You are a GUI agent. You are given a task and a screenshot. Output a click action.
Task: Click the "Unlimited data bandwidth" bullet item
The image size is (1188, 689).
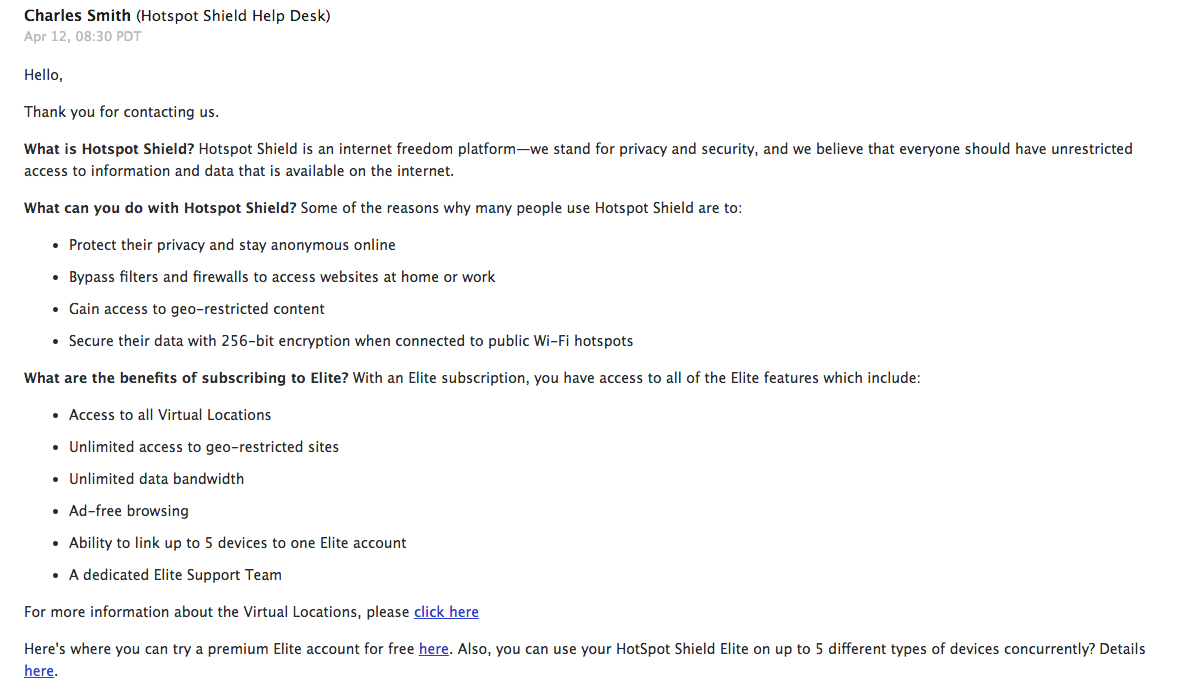[156, 478]
